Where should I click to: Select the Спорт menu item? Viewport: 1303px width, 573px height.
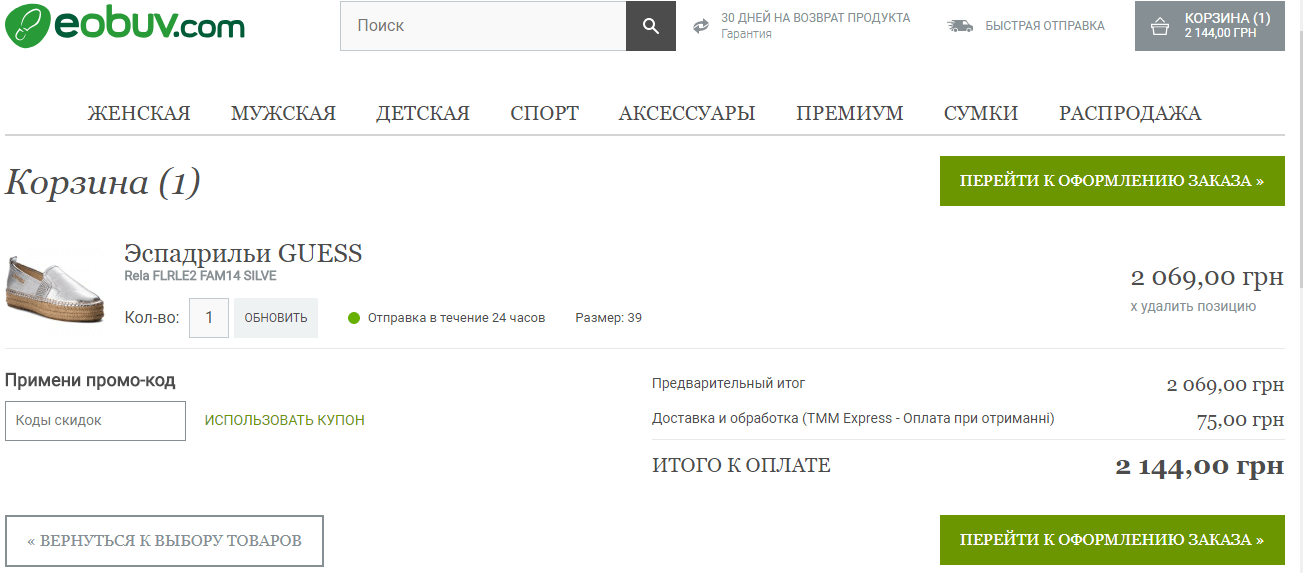point(544,113)
